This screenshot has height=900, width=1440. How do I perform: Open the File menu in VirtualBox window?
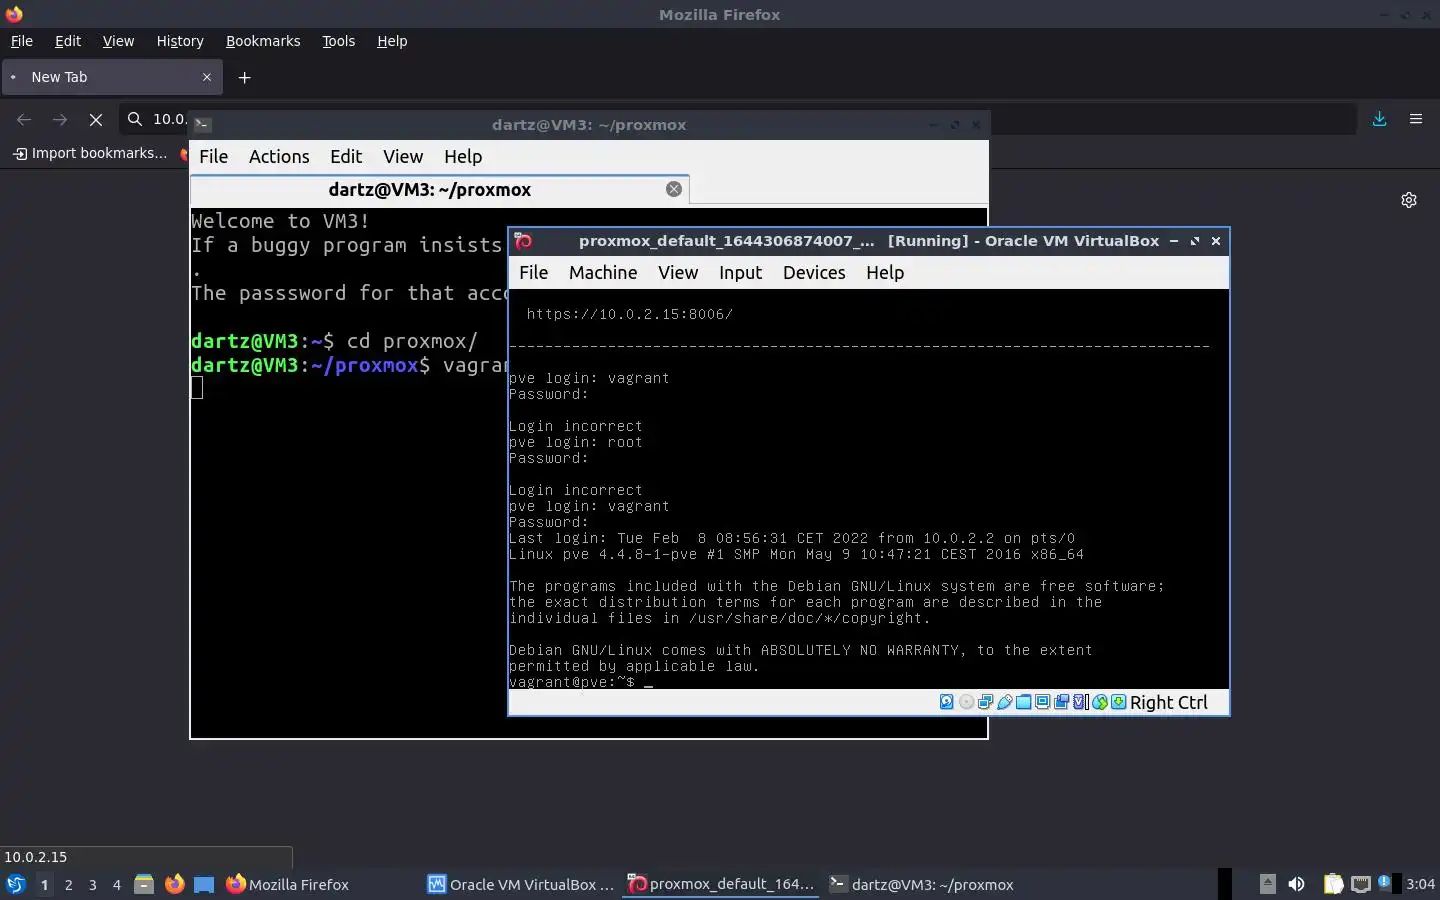coord(533,272)
